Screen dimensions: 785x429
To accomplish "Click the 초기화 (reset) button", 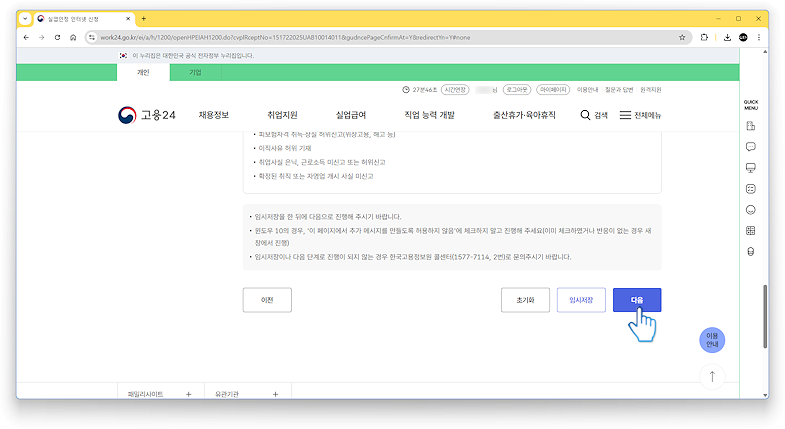I will coord(525,300).
